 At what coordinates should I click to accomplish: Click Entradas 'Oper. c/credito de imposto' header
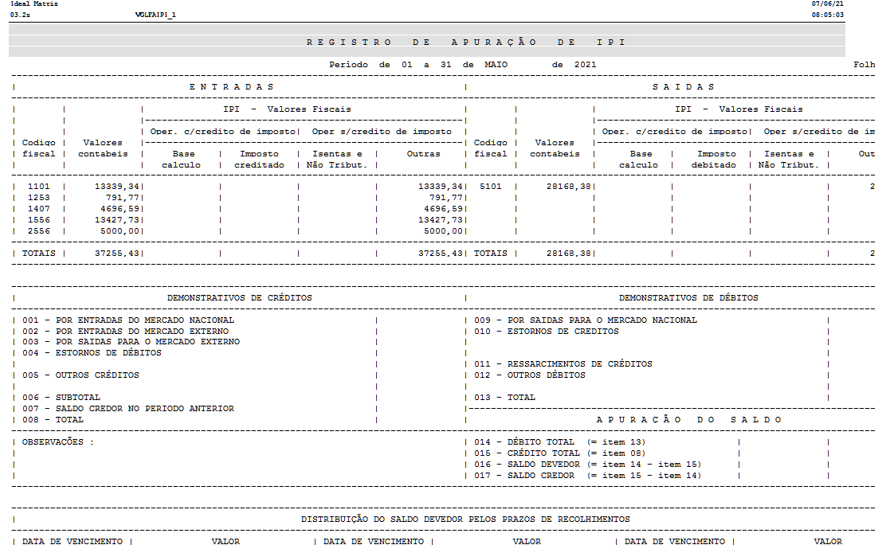[223, 132]
